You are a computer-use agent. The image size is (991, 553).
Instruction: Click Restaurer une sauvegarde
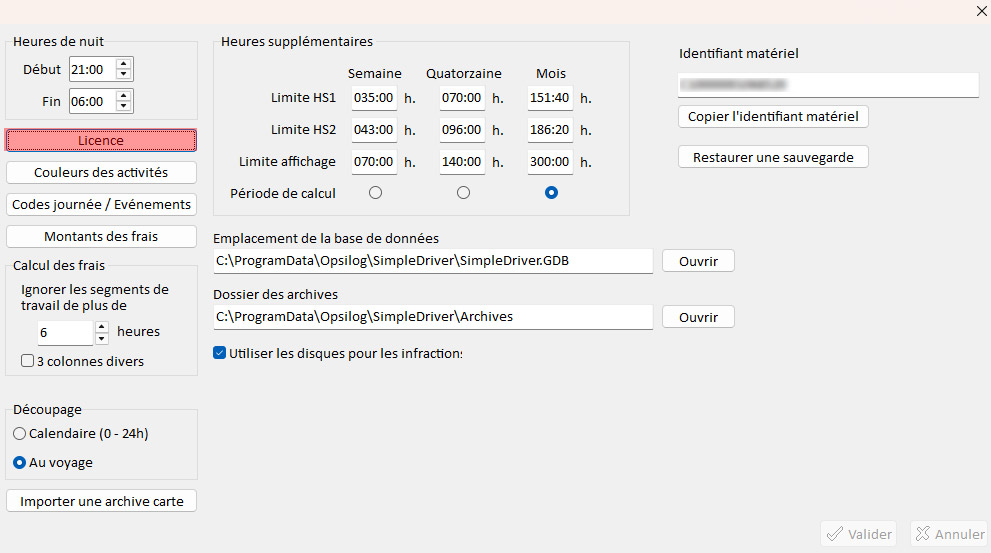[773, 157]
